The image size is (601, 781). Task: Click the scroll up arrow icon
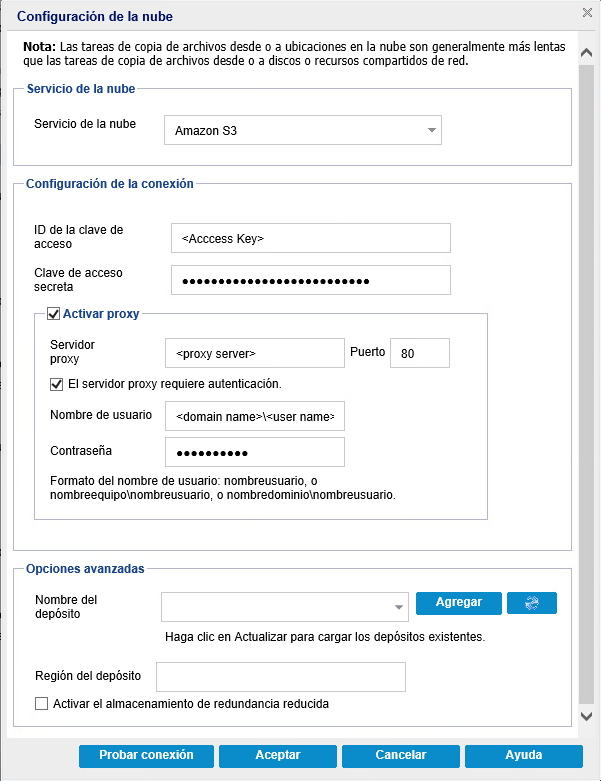click(x=587, y=52)
